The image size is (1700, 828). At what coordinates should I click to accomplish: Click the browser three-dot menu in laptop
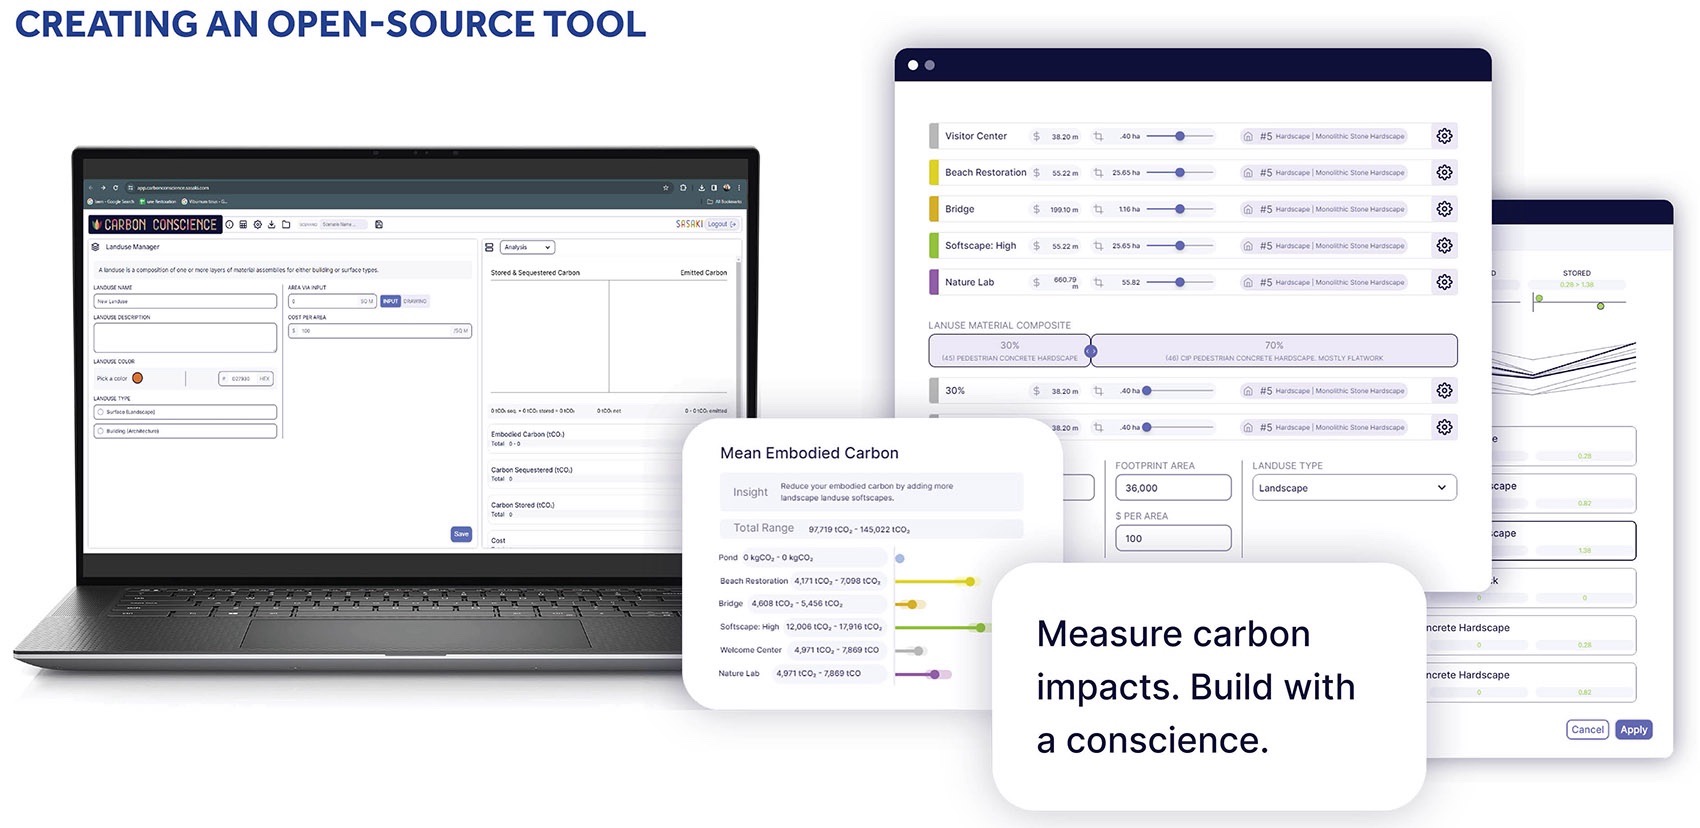pos(739,187)
